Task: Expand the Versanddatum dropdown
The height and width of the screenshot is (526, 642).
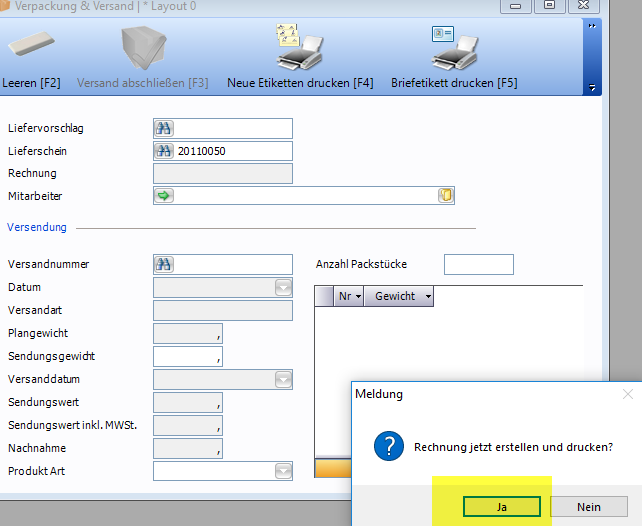Action: [x=283, y=380]
